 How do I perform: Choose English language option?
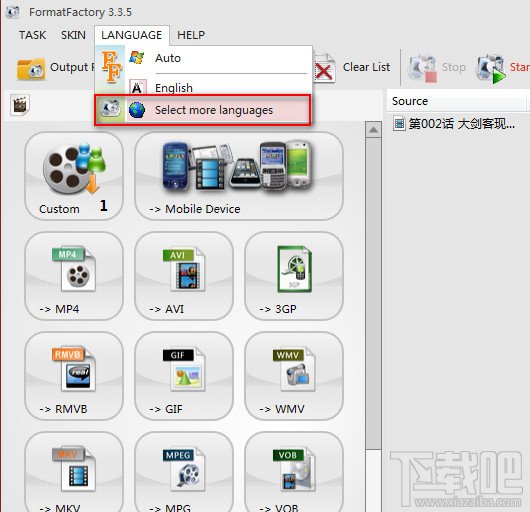tap(218, 87)
